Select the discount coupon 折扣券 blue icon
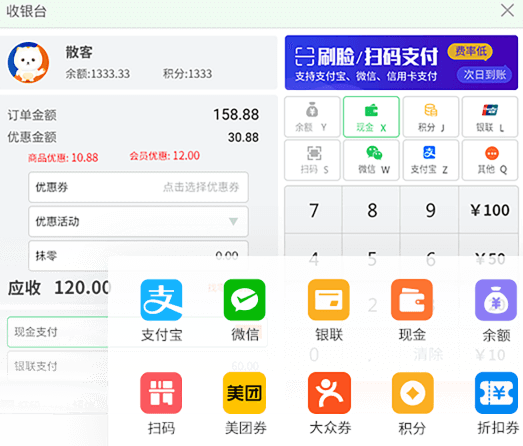The width and height of the screenshot is (523, 446). pyautogui.click(x=496, y=393)
